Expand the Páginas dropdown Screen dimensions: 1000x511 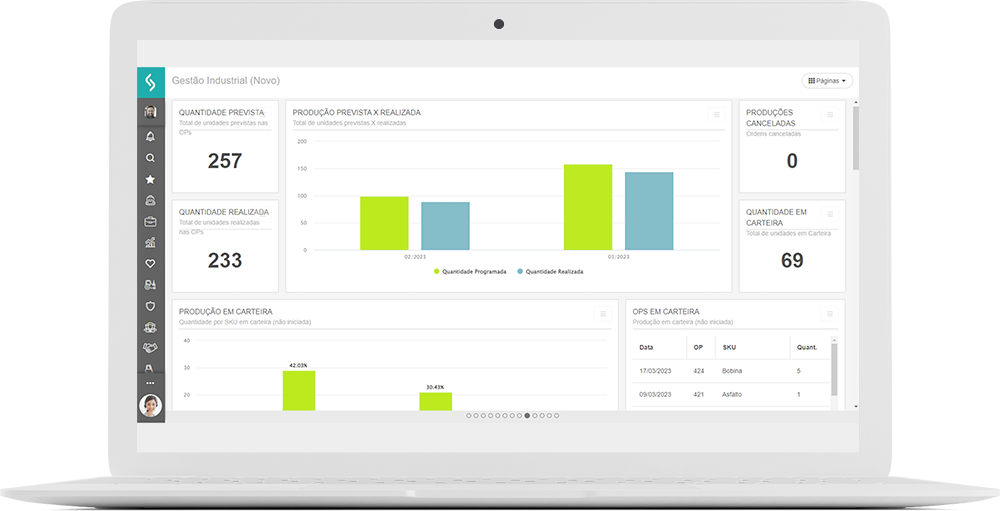pos(827,81)
